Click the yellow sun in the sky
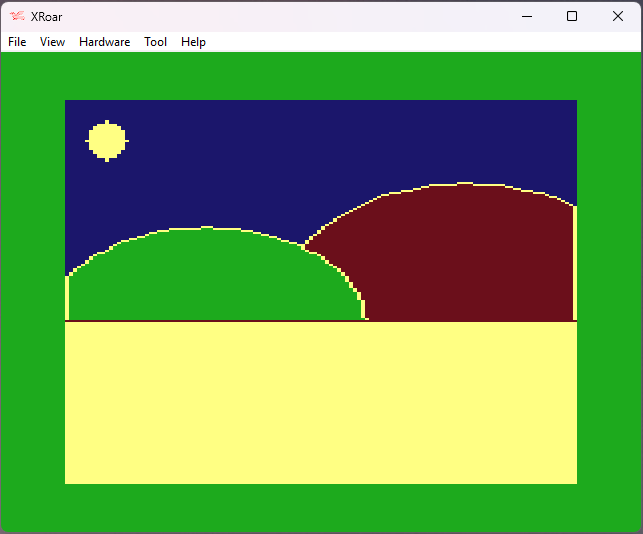643x534 pixels. point(107,140)
